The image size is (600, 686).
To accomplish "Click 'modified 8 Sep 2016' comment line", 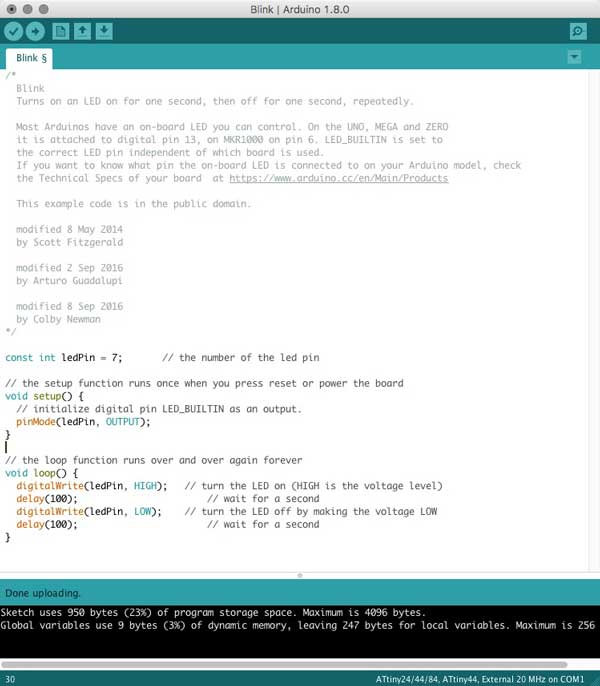I will [70, 306].
